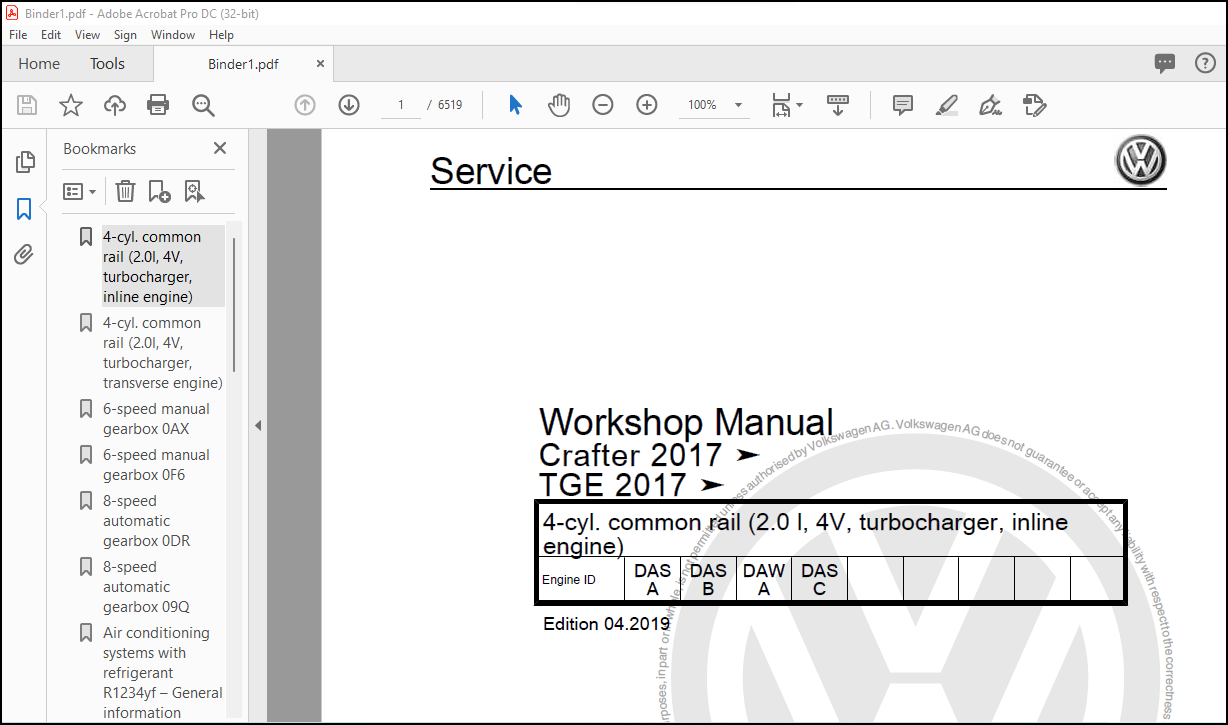This screenshot has height=725, width=1228.
Task: Open the Sign document pen tool
Action: point(991,105)
